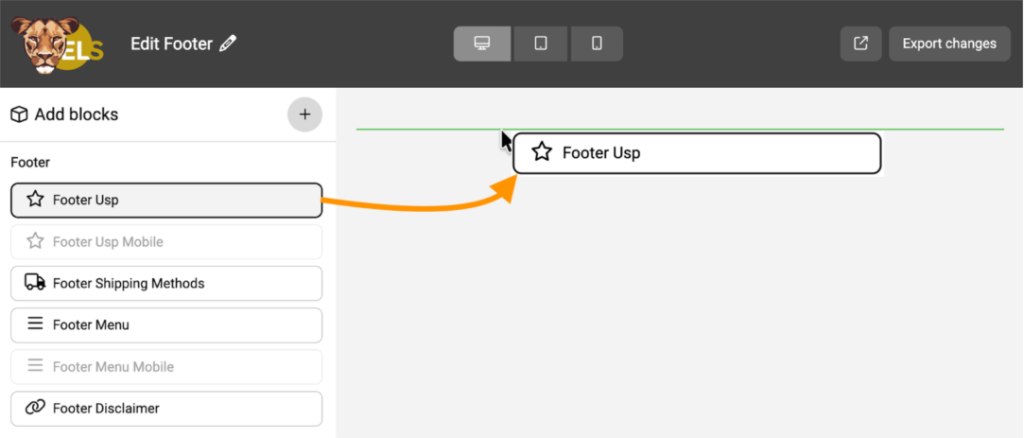Click the hamburger icon on Footer Menu
This screenshot has height=438, width=1024.
(x=35, y=325)
